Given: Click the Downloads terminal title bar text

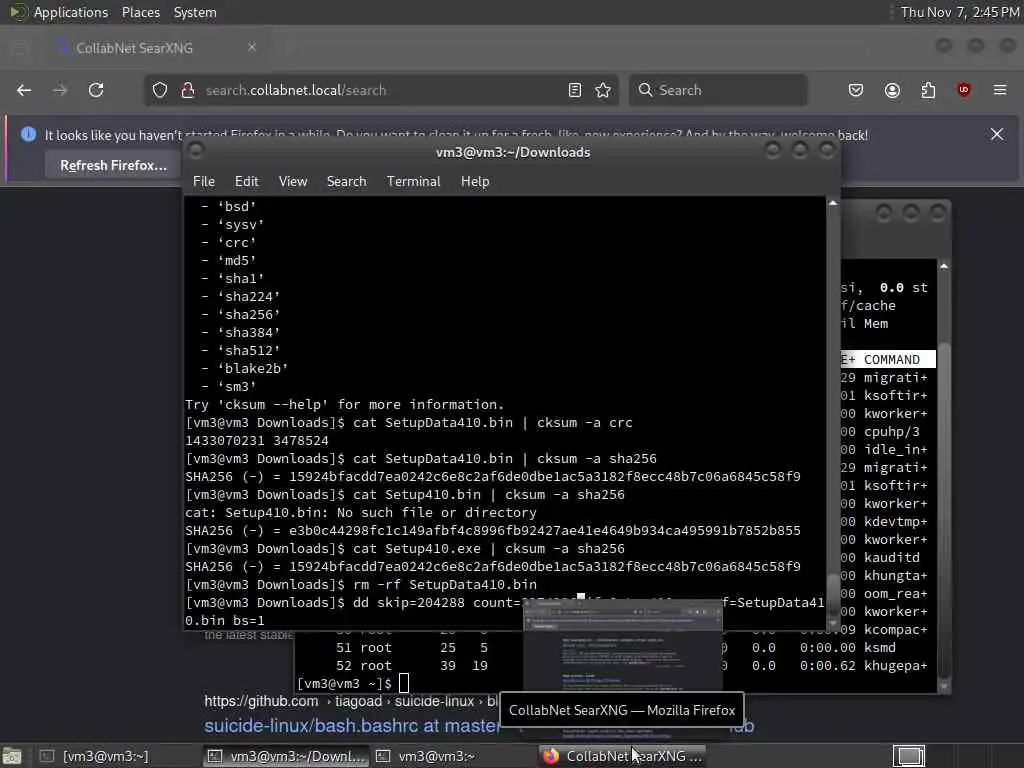Looking at the screenshot, I should tap(513, 152).
